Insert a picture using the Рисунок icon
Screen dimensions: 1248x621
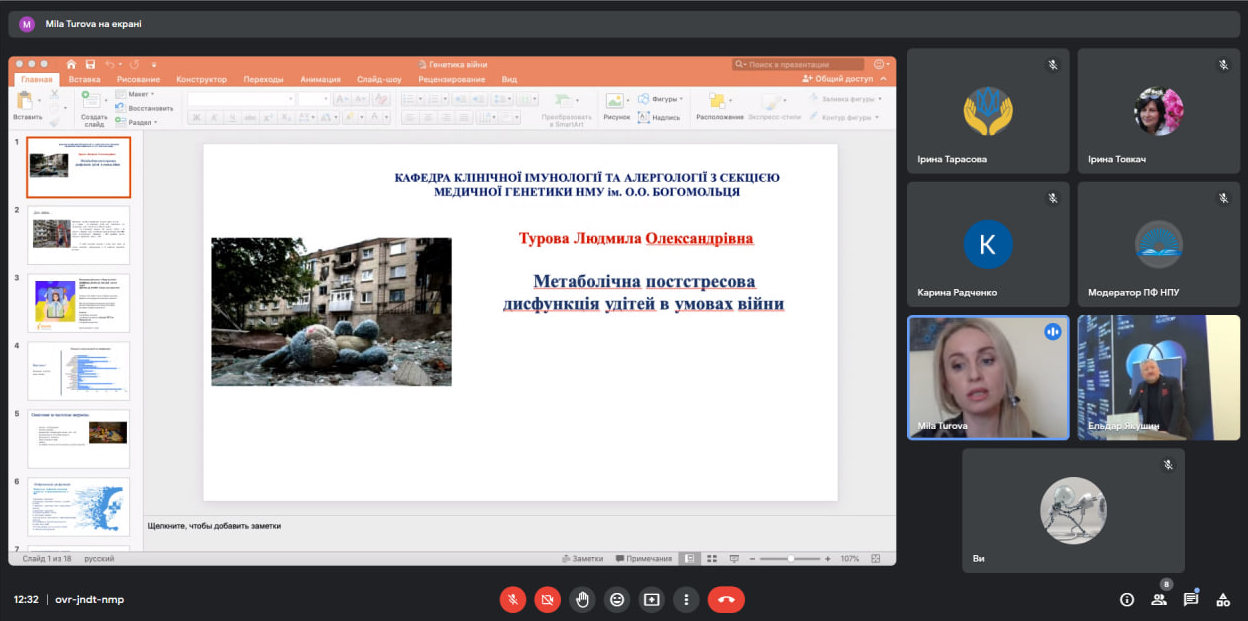coord(614,100)
